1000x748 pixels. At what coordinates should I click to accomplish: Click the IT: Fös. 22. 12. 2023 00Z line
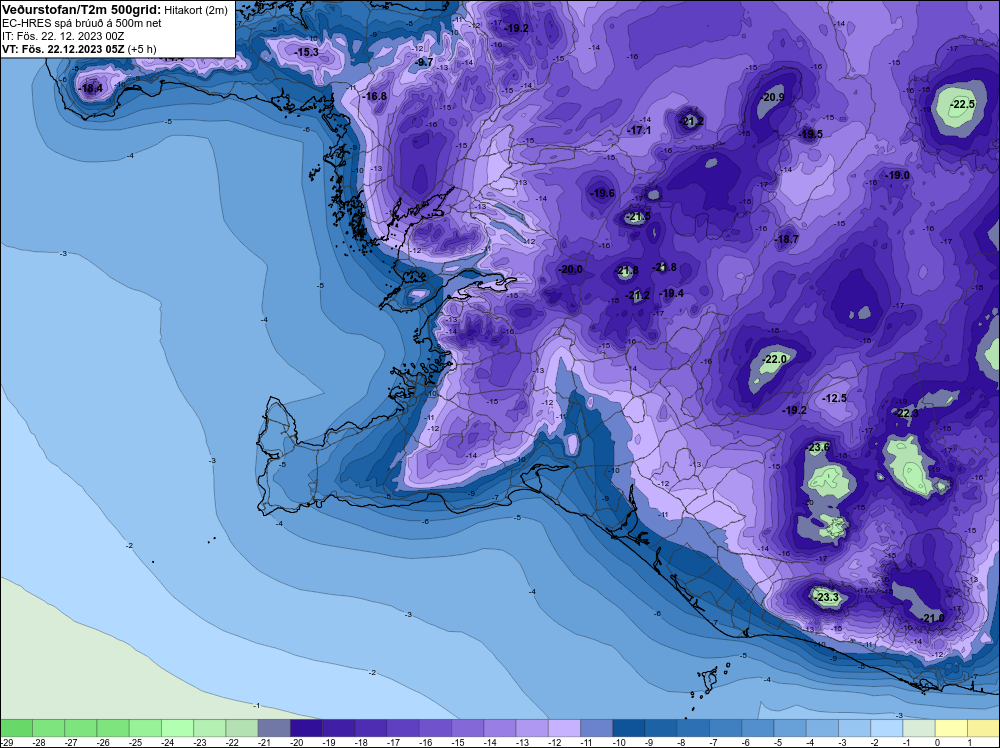63,36
